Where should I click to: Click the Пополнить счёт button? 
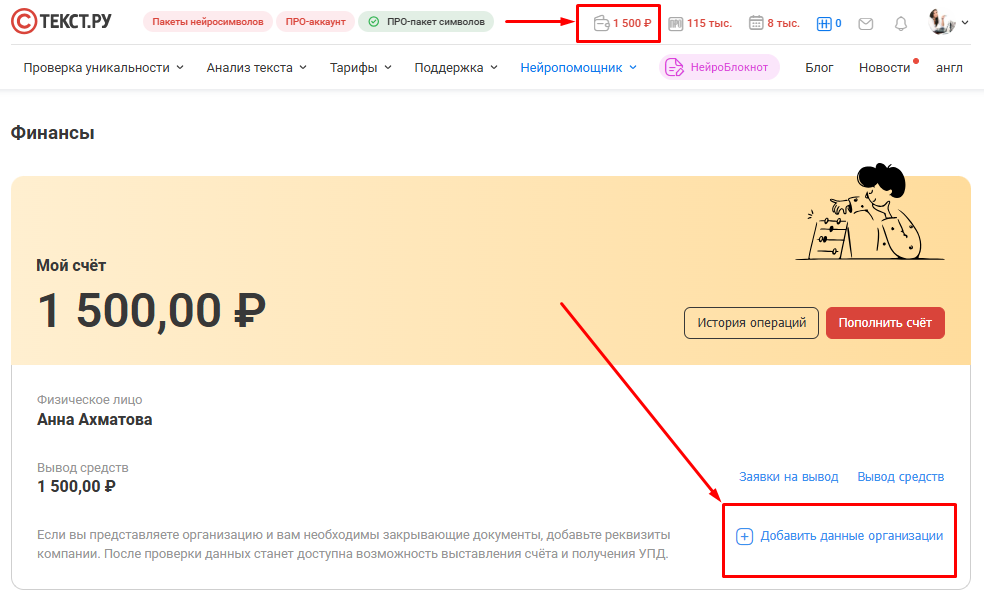[x=885, y=323]
